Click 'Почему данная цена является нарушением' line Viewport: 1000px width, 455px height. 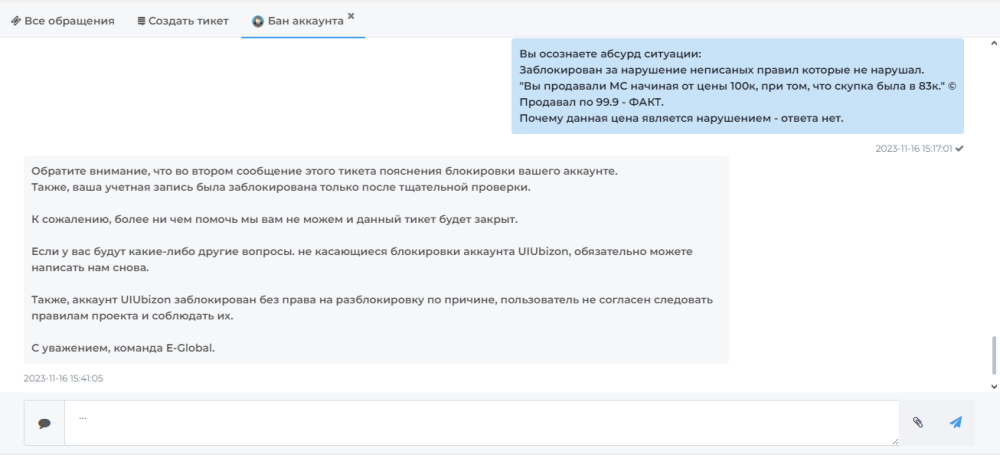click(681, 119)
